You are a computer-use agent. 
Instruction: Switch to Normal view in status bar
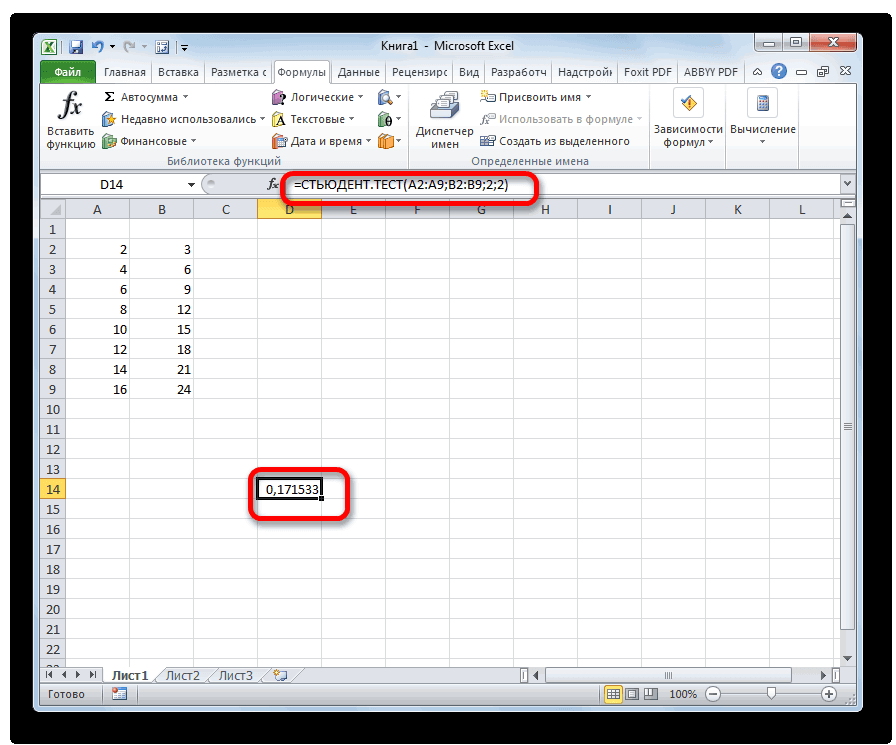[x=614, y=694]
